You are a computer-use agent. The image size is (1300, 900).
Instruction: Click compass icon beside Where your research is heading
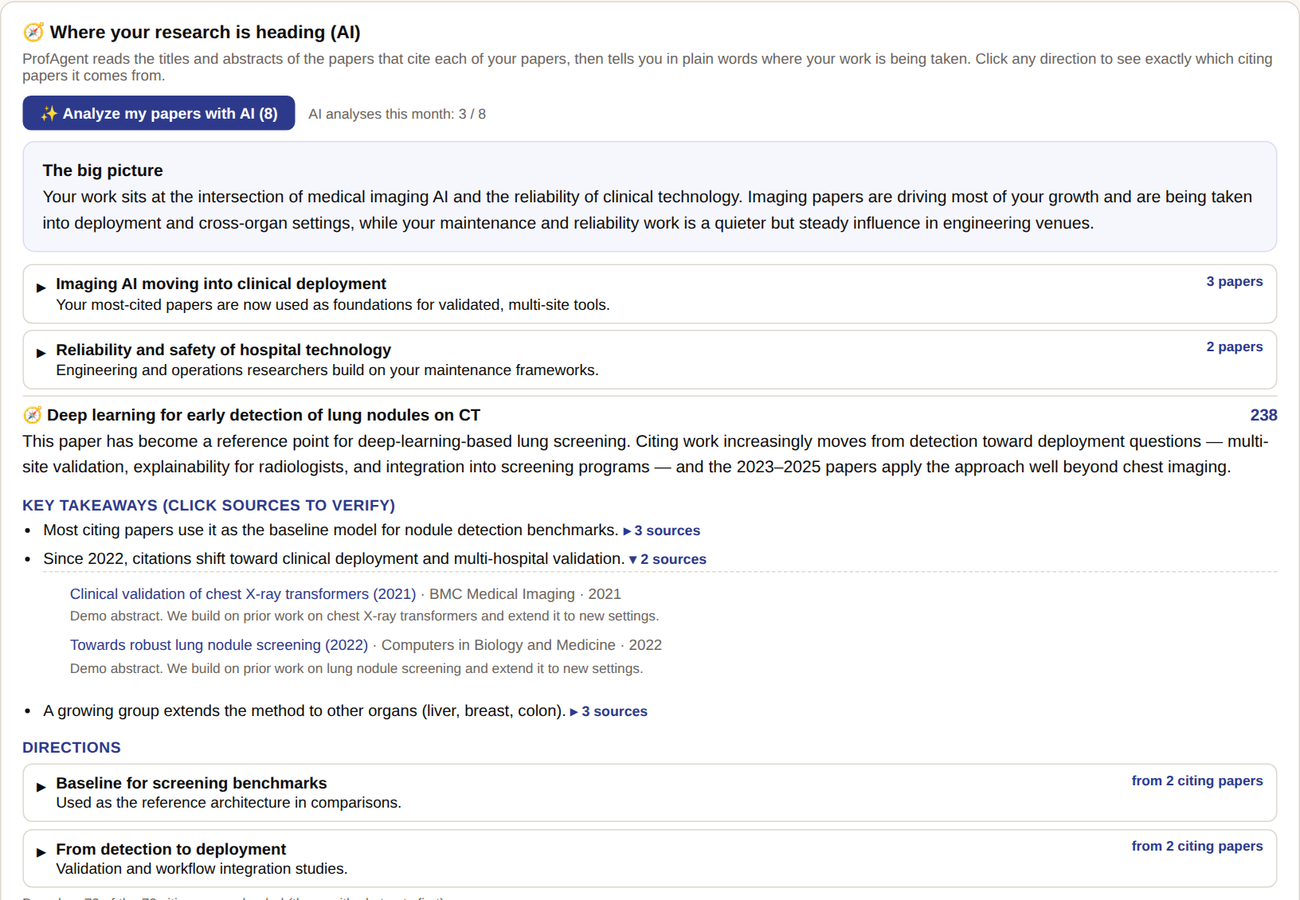(x=33, y=32)
